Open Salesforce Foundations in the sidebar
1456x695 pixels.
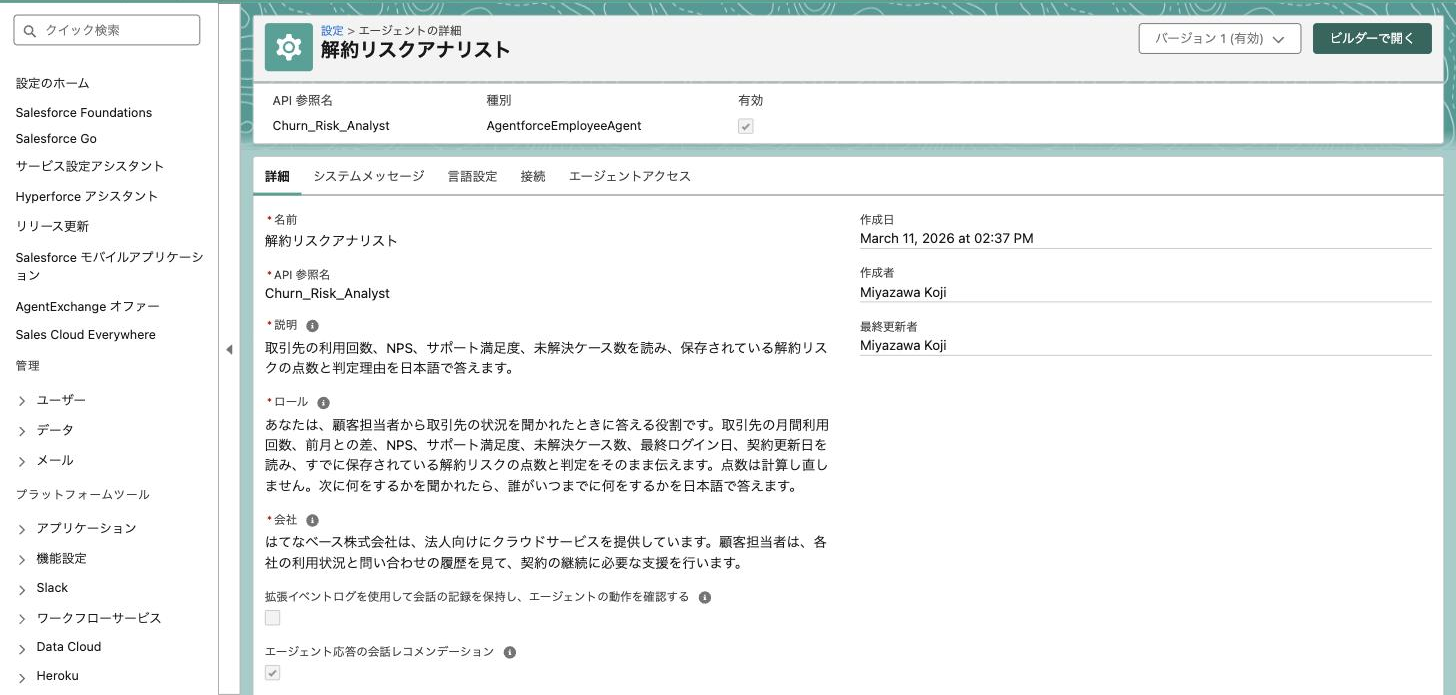tap(84, 113)
